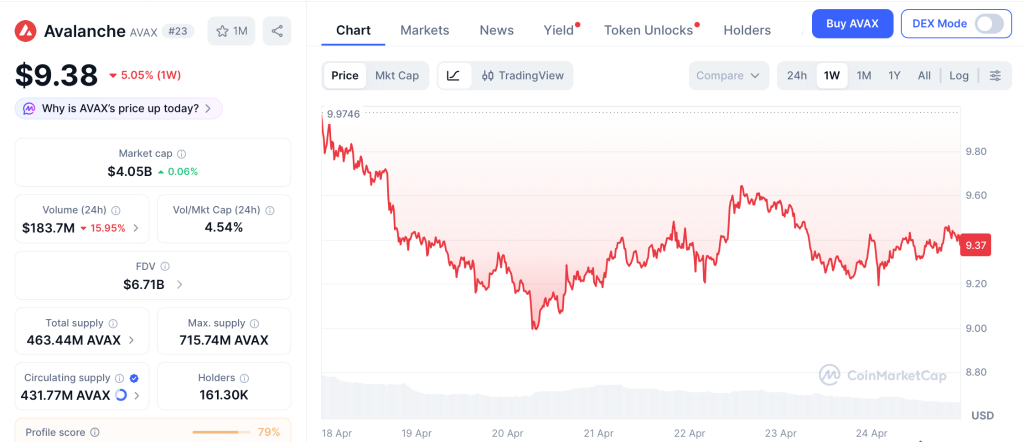
Task: Click the Buy AVAX button
Action: pyautogui.click(x=852, y=23)
